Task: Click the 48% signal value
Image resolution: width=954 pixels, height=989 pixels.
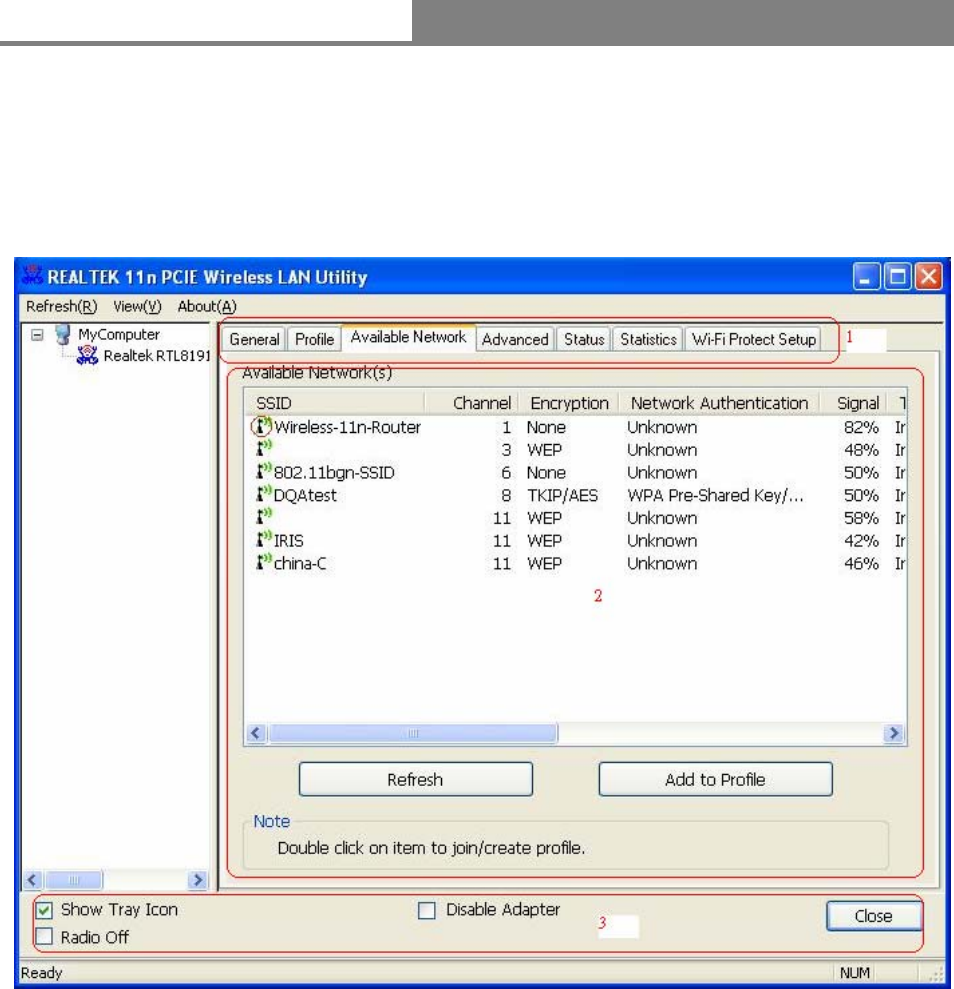Action: [861, 450]
